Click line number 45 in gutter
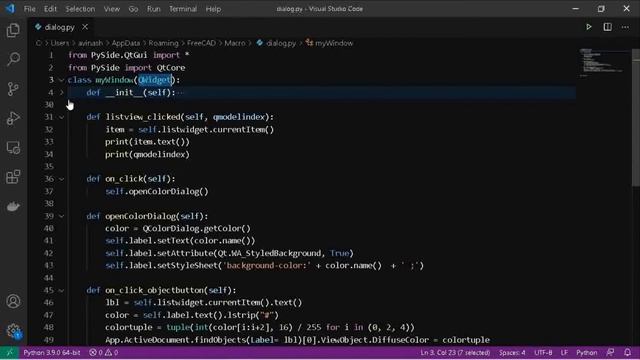 point(49,290)
